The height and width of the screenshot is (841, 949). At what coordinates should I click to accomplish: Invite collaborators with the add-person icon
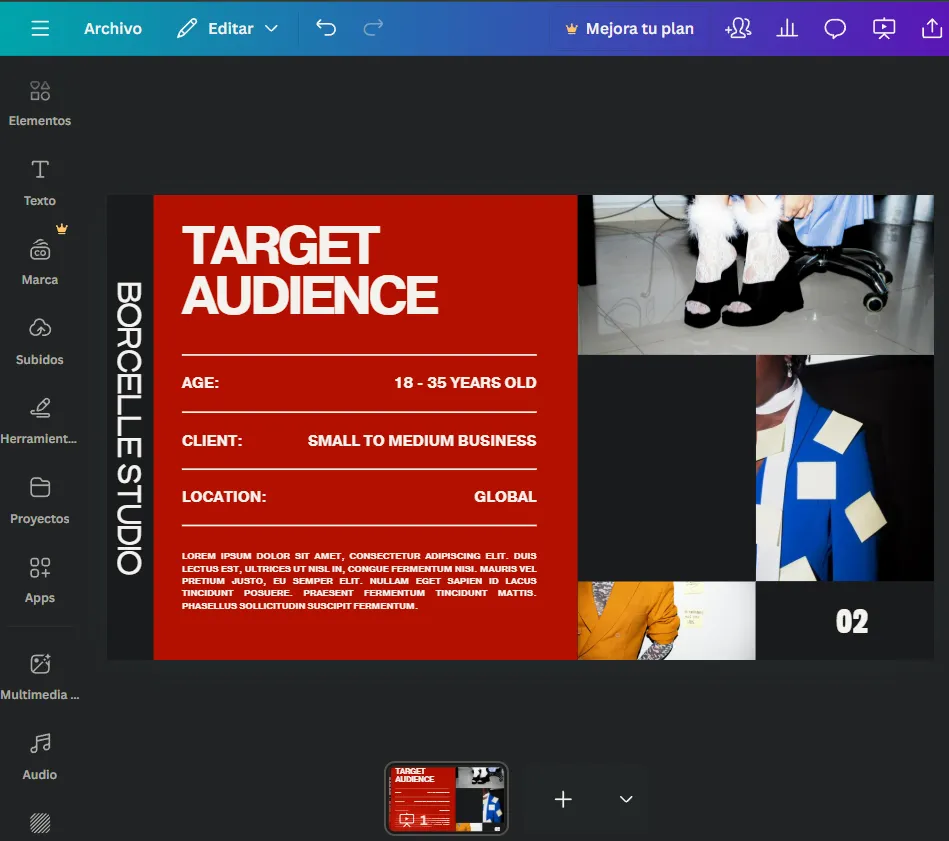738,28
